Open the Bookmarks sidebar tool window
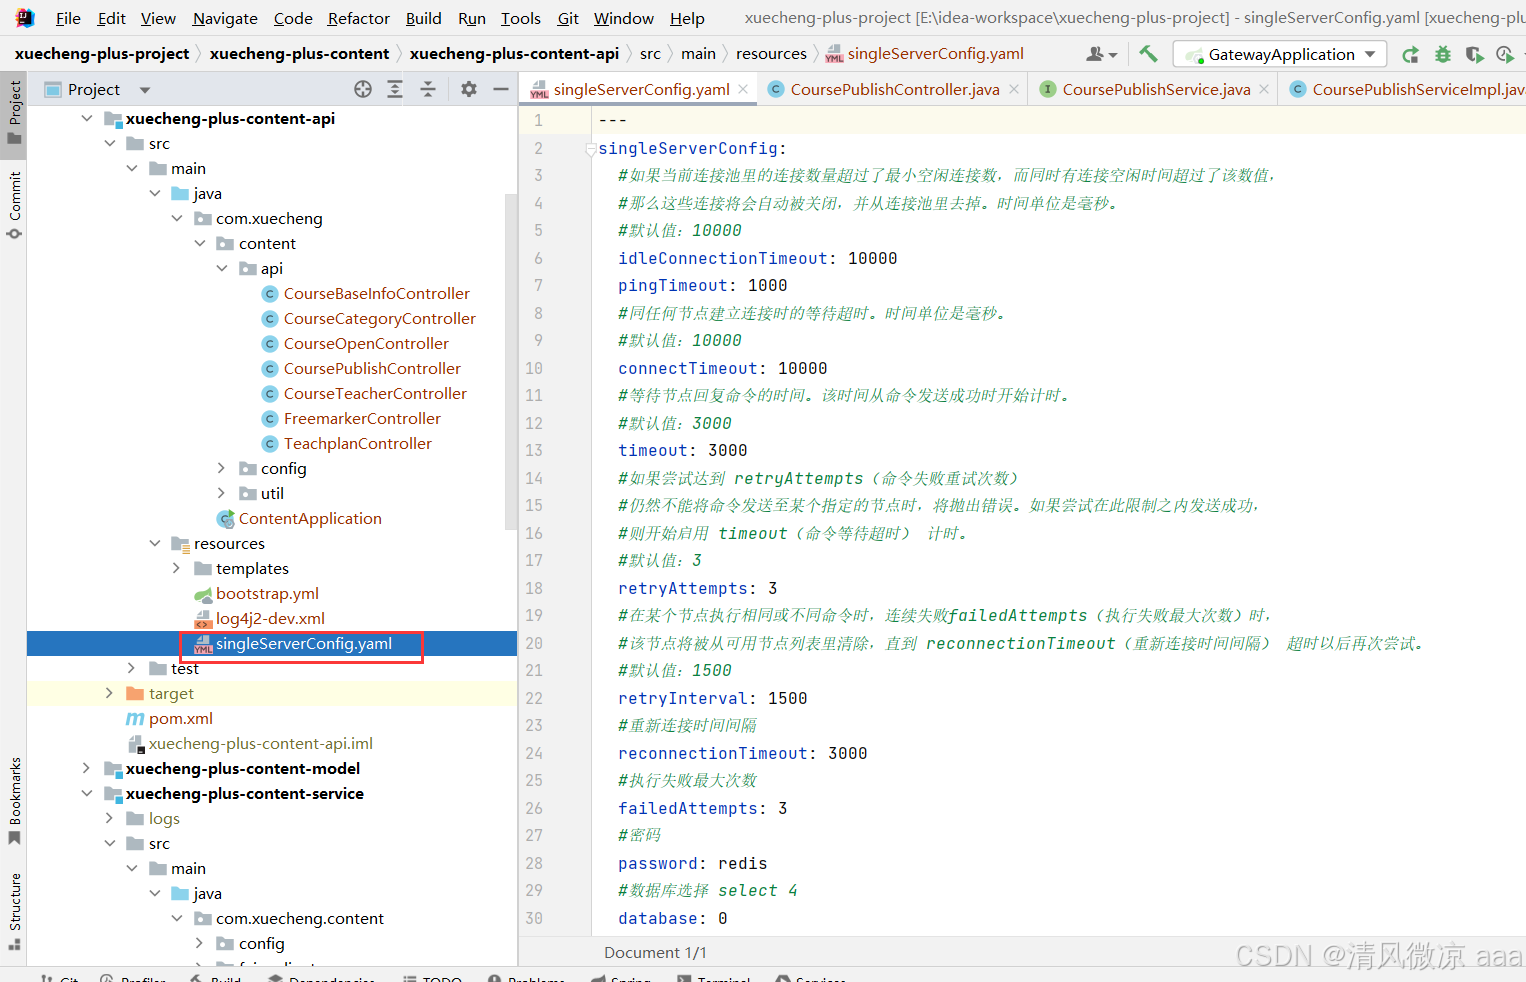Screen dimensions: 1526x982 click(14, 800)
